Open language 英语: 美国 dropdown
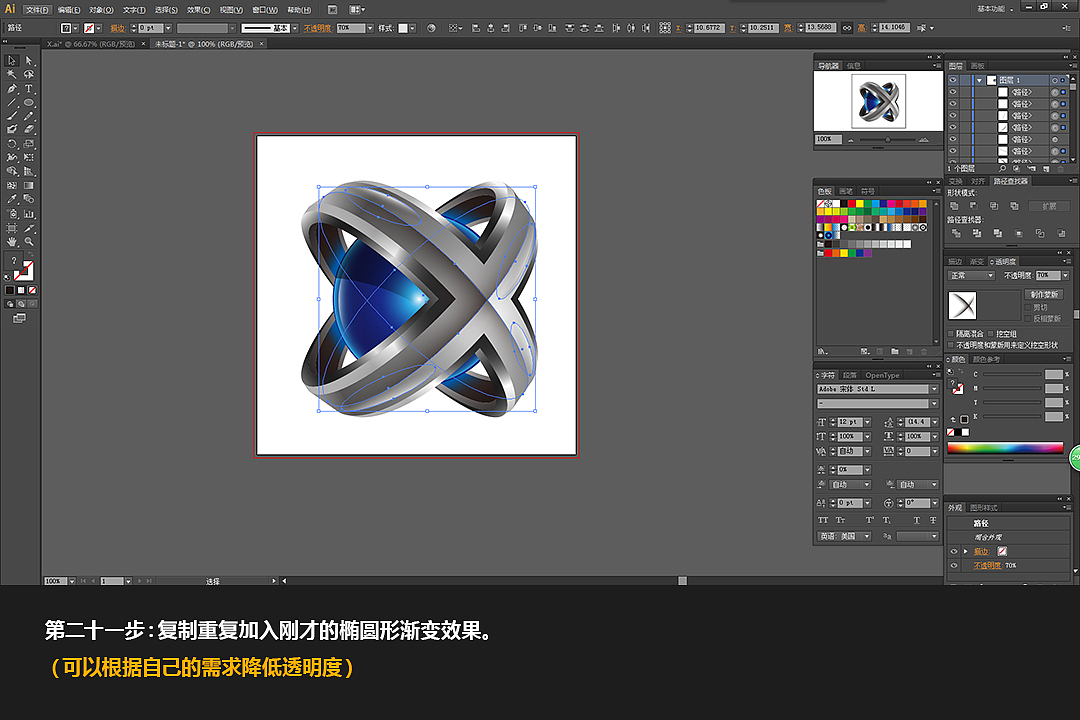 point(844,537)
